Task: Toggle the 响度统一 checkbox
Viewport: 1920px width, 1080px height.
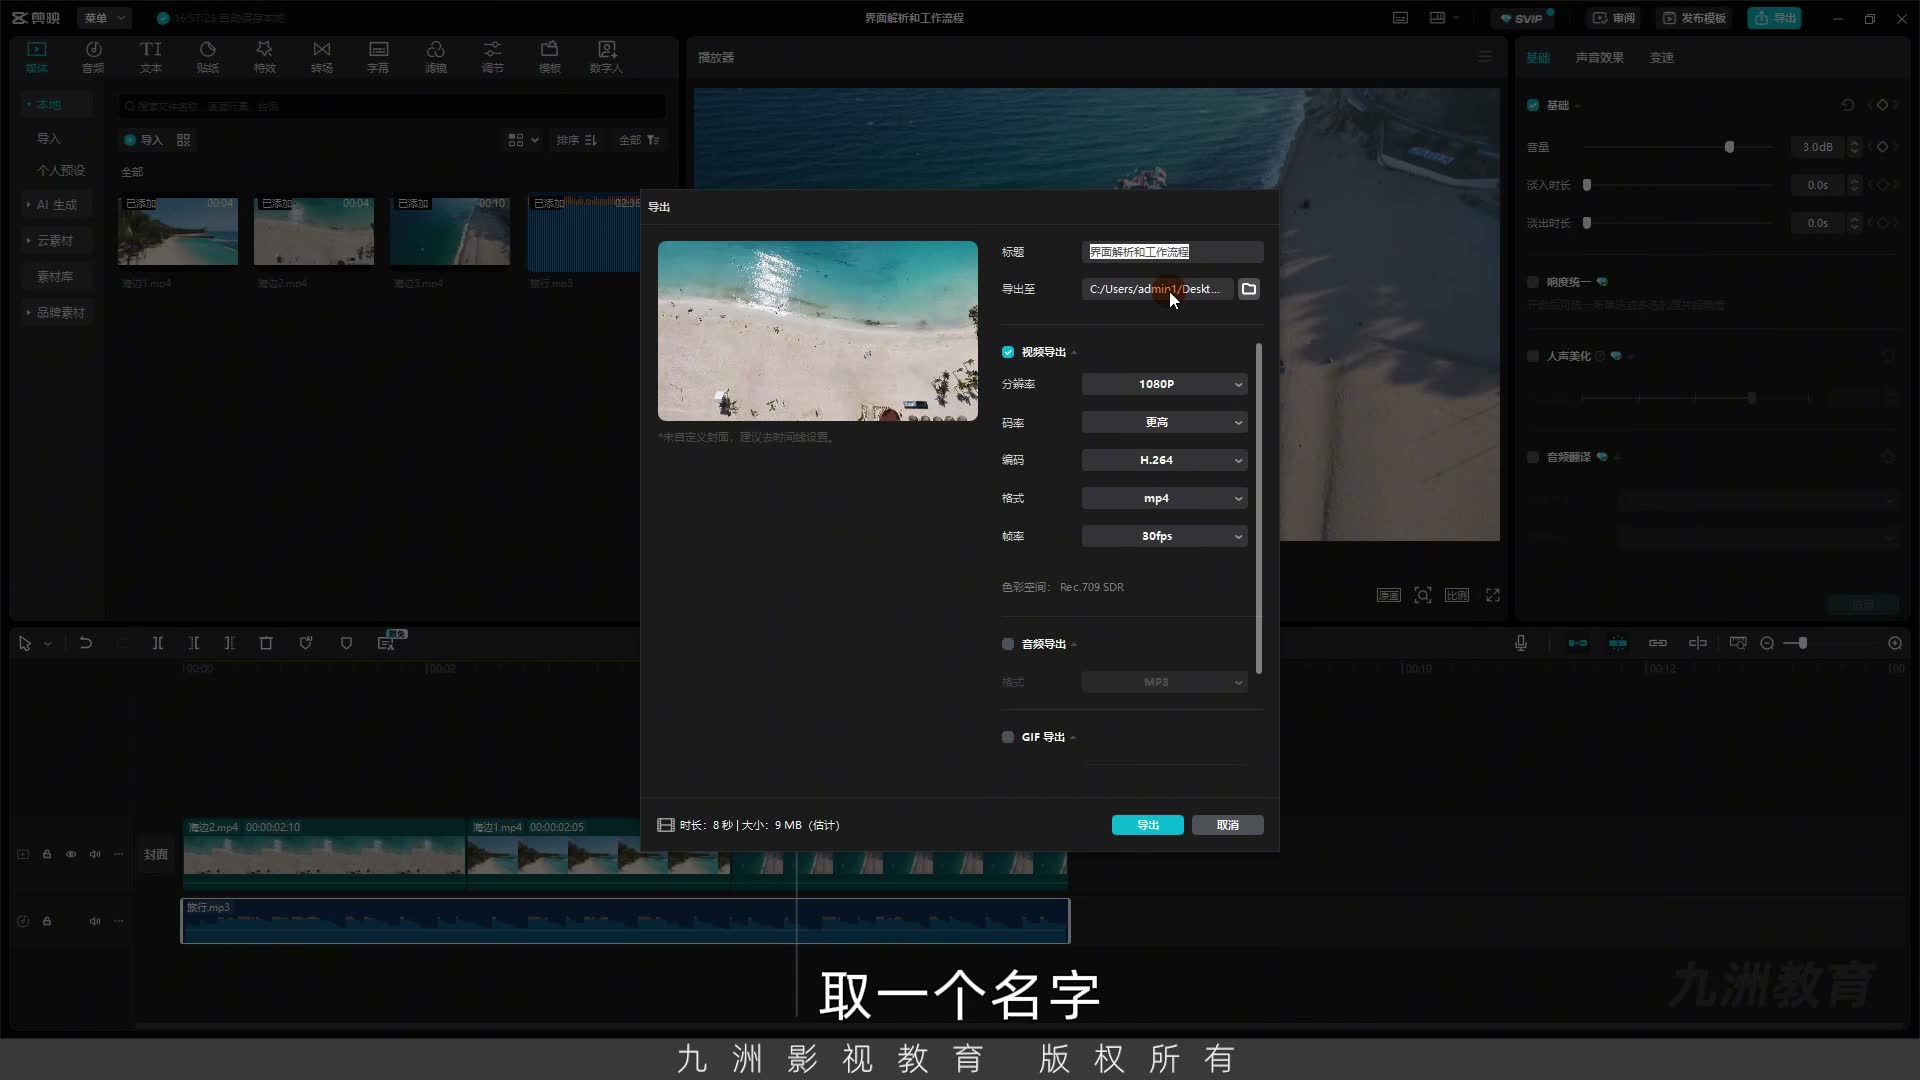Action: [x=1533, y=282]
